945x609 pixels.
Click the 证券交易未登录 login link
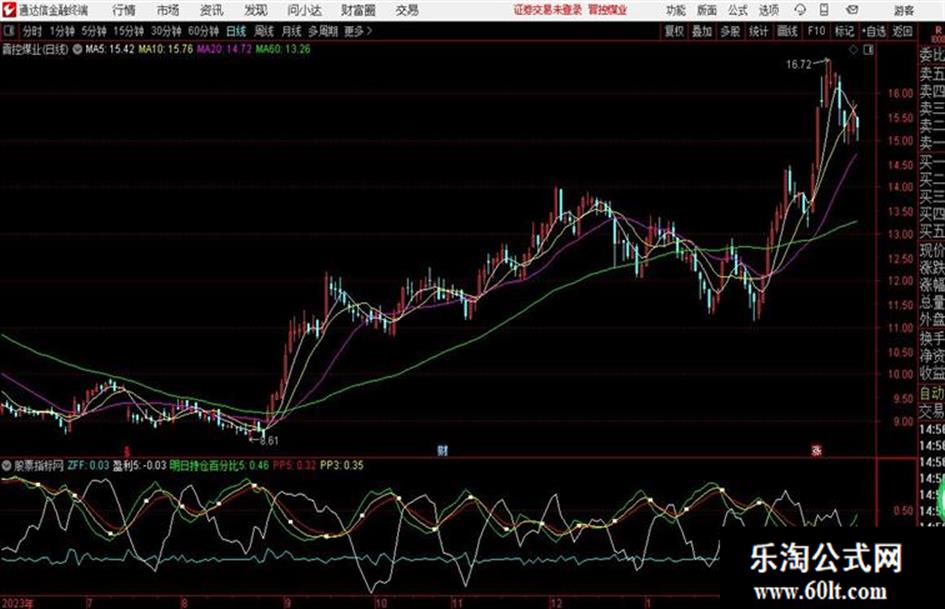pos(548,10)
